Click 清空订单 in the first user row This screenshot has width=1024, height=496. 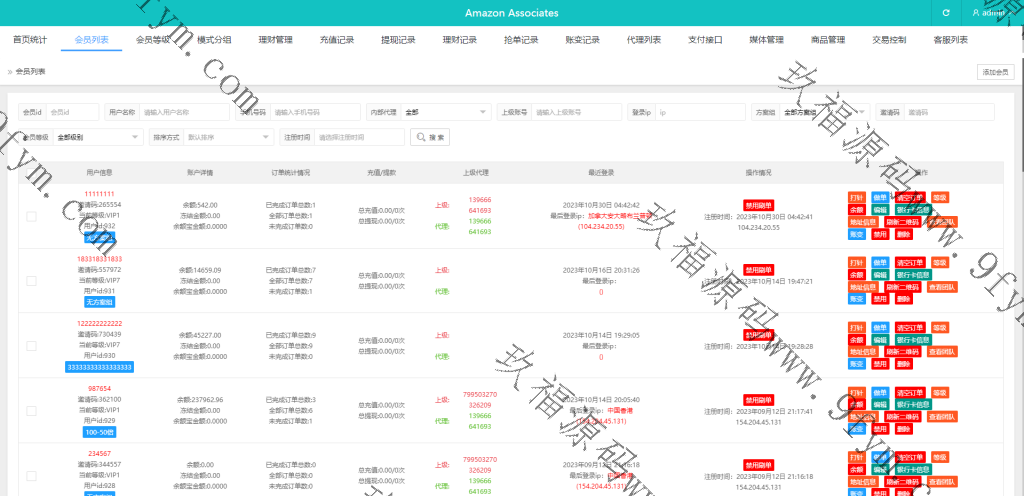[909, 198]
